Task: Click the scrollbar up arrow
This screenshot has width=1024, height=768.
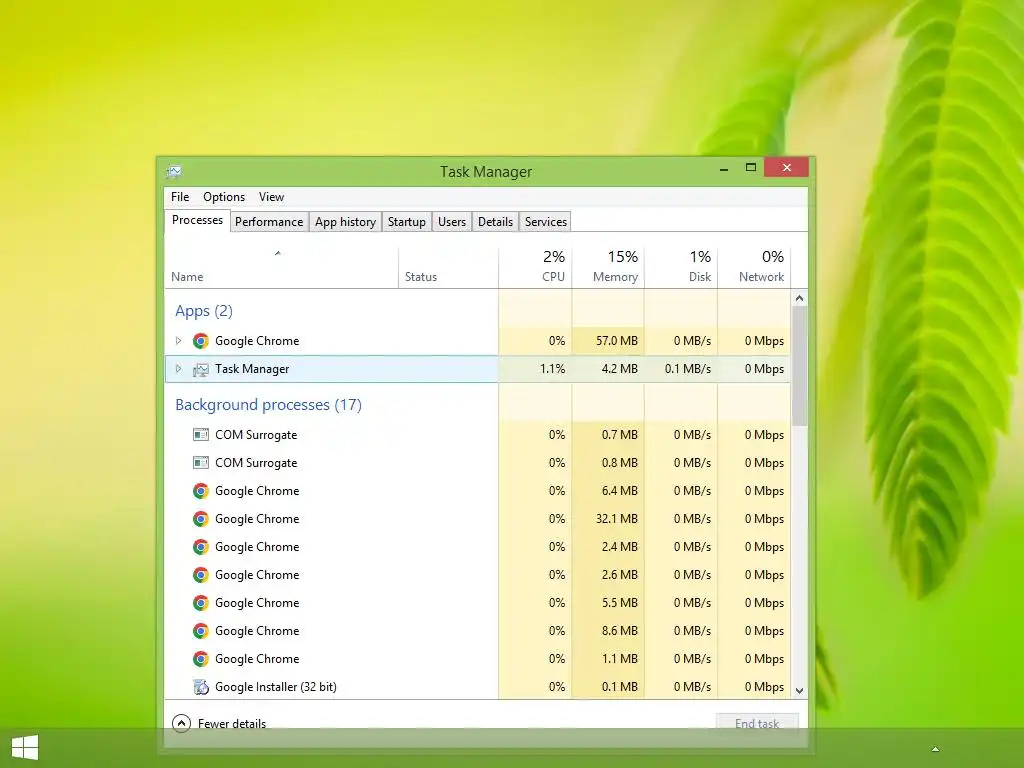Action: point(799,298)
